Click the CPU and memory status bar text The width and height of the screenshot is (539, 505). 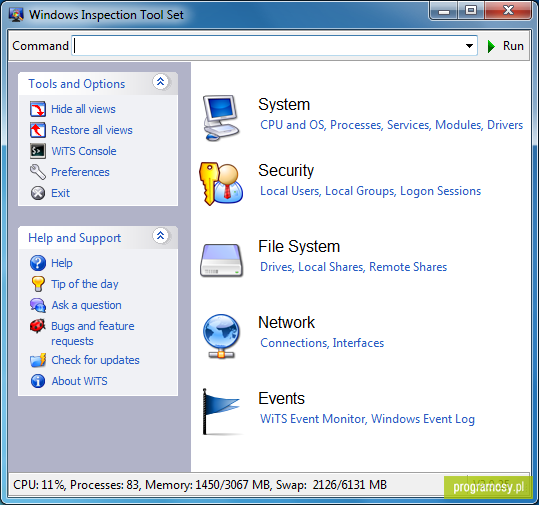point(200,485)
